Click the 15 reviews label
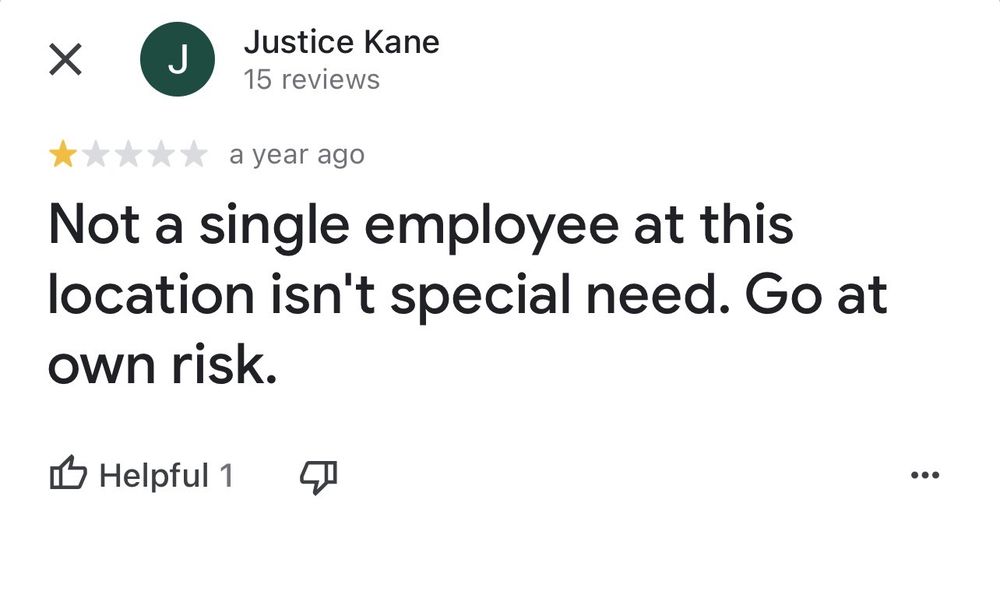The image size is (1000, 616). 311,80
